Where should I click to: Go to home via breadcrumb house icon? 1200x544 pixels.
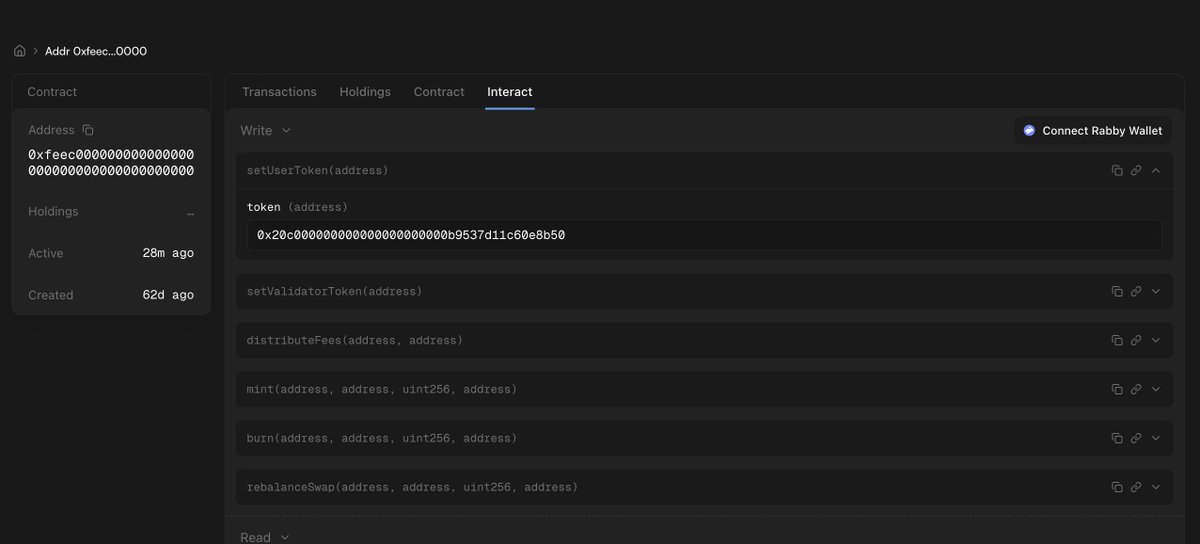click(19, 51)
